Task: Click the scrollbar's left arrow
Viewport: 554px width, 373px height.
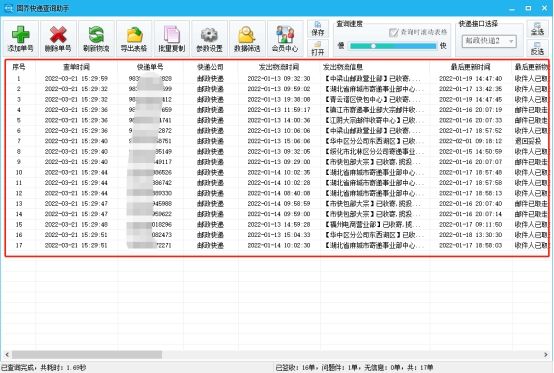Action: tap(7, 354)
